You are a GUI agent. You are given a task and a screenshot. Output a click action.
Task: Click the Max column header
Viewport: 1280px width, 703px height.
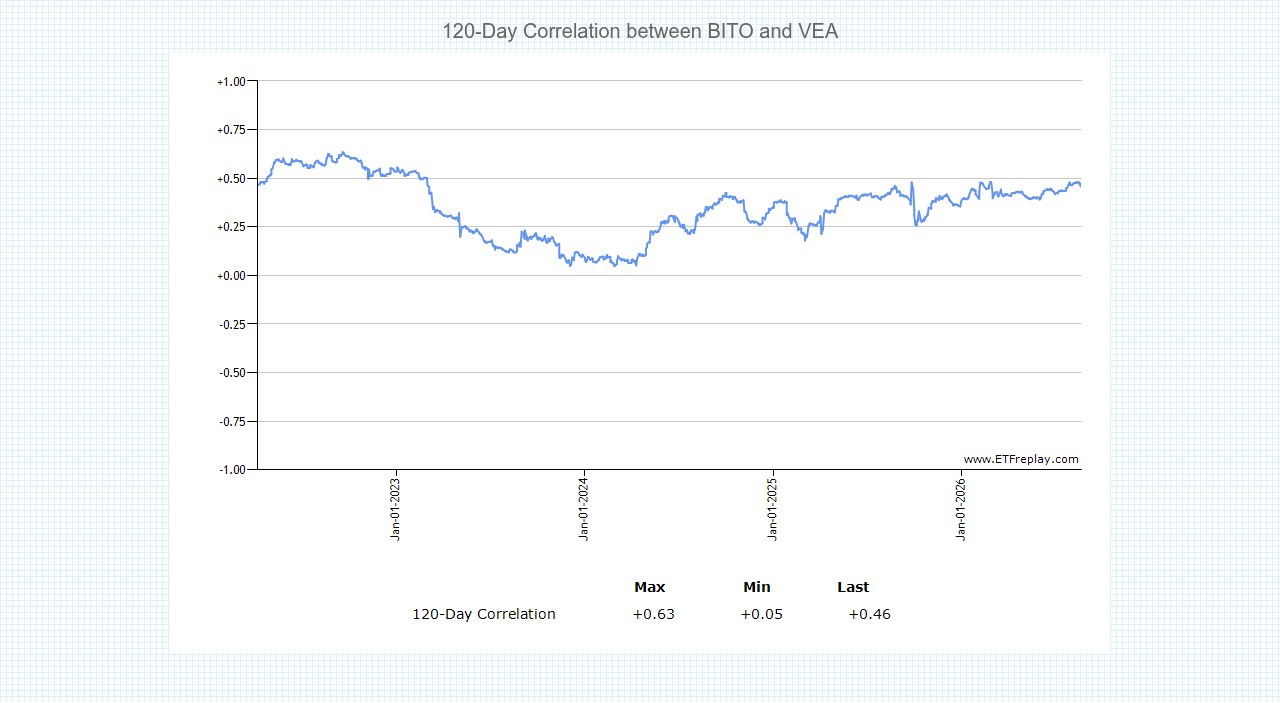(650, 587)
